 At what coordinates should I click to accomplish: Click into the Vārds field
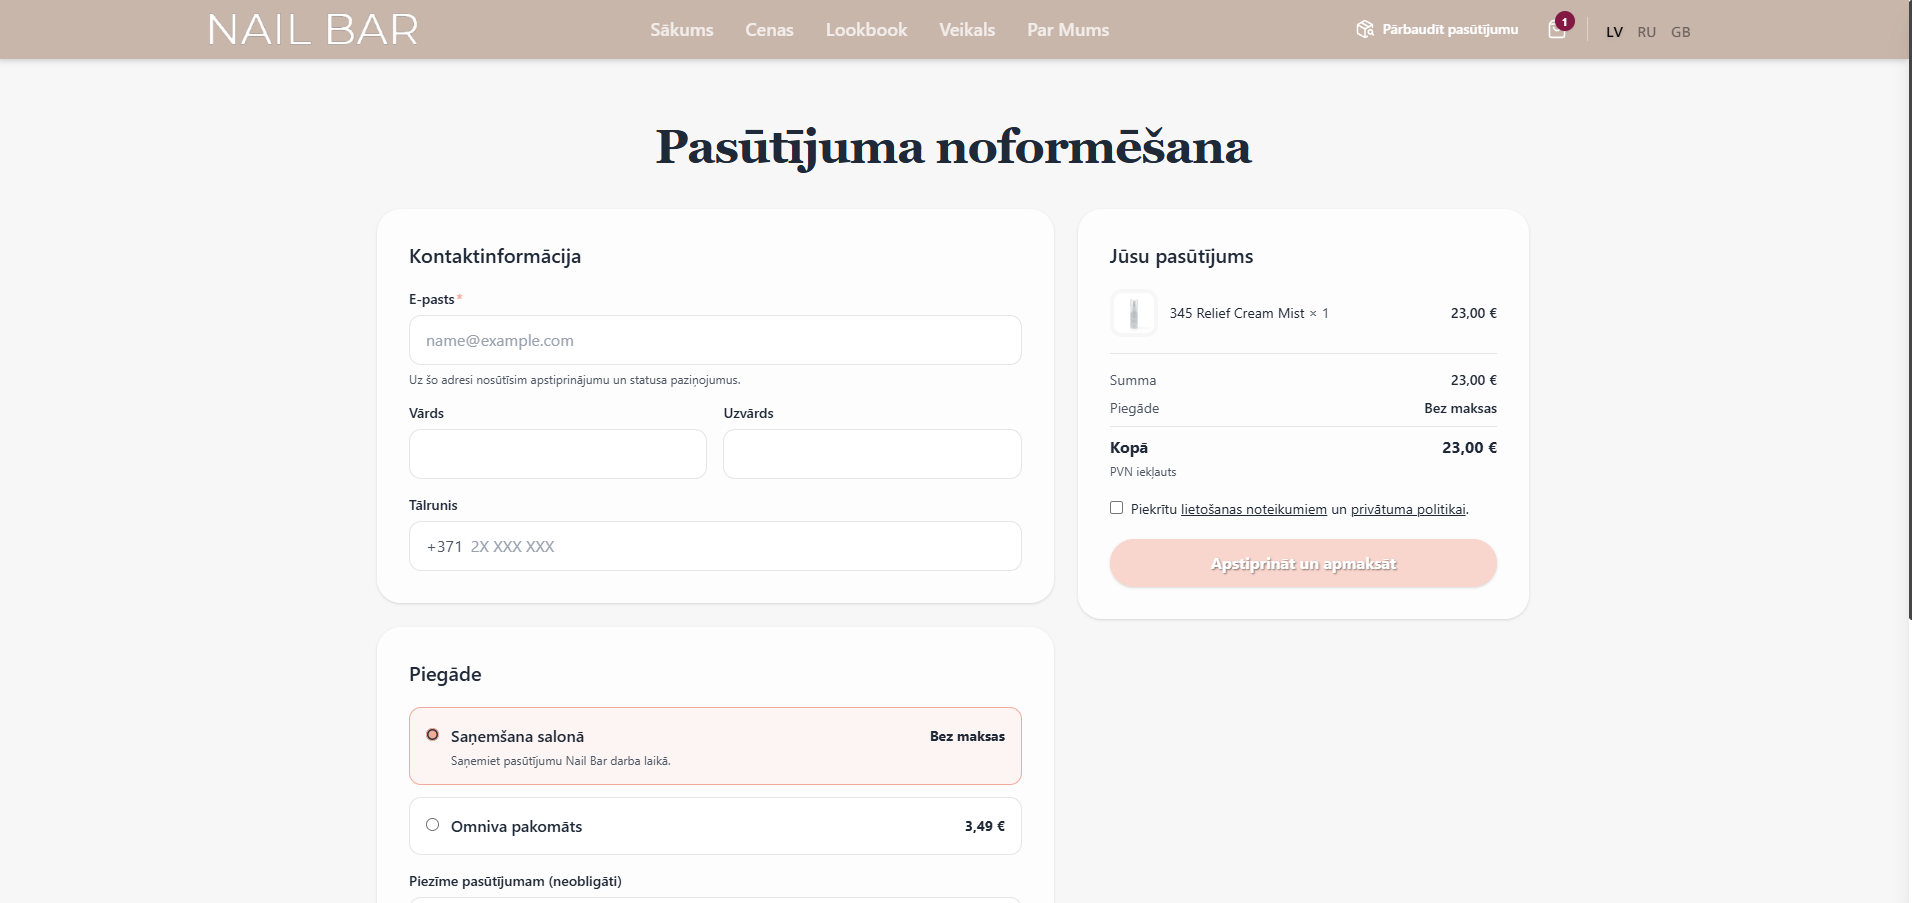pyautogui.click(x=558, y=454)
